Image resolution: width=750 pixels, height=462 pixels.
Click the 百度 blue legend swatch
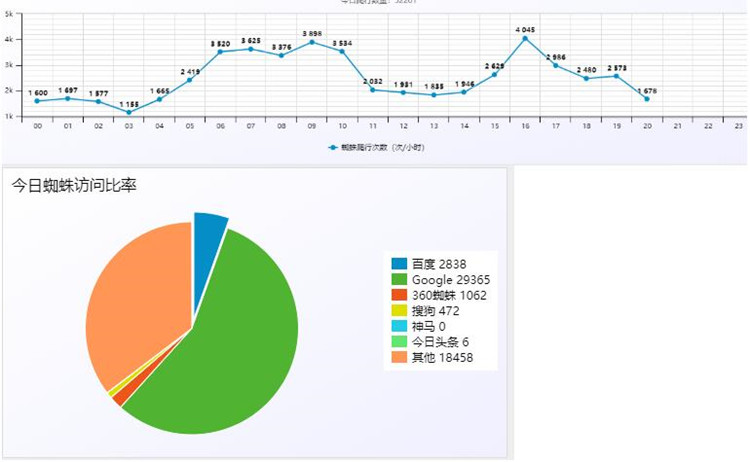click(x=399, y=264)
